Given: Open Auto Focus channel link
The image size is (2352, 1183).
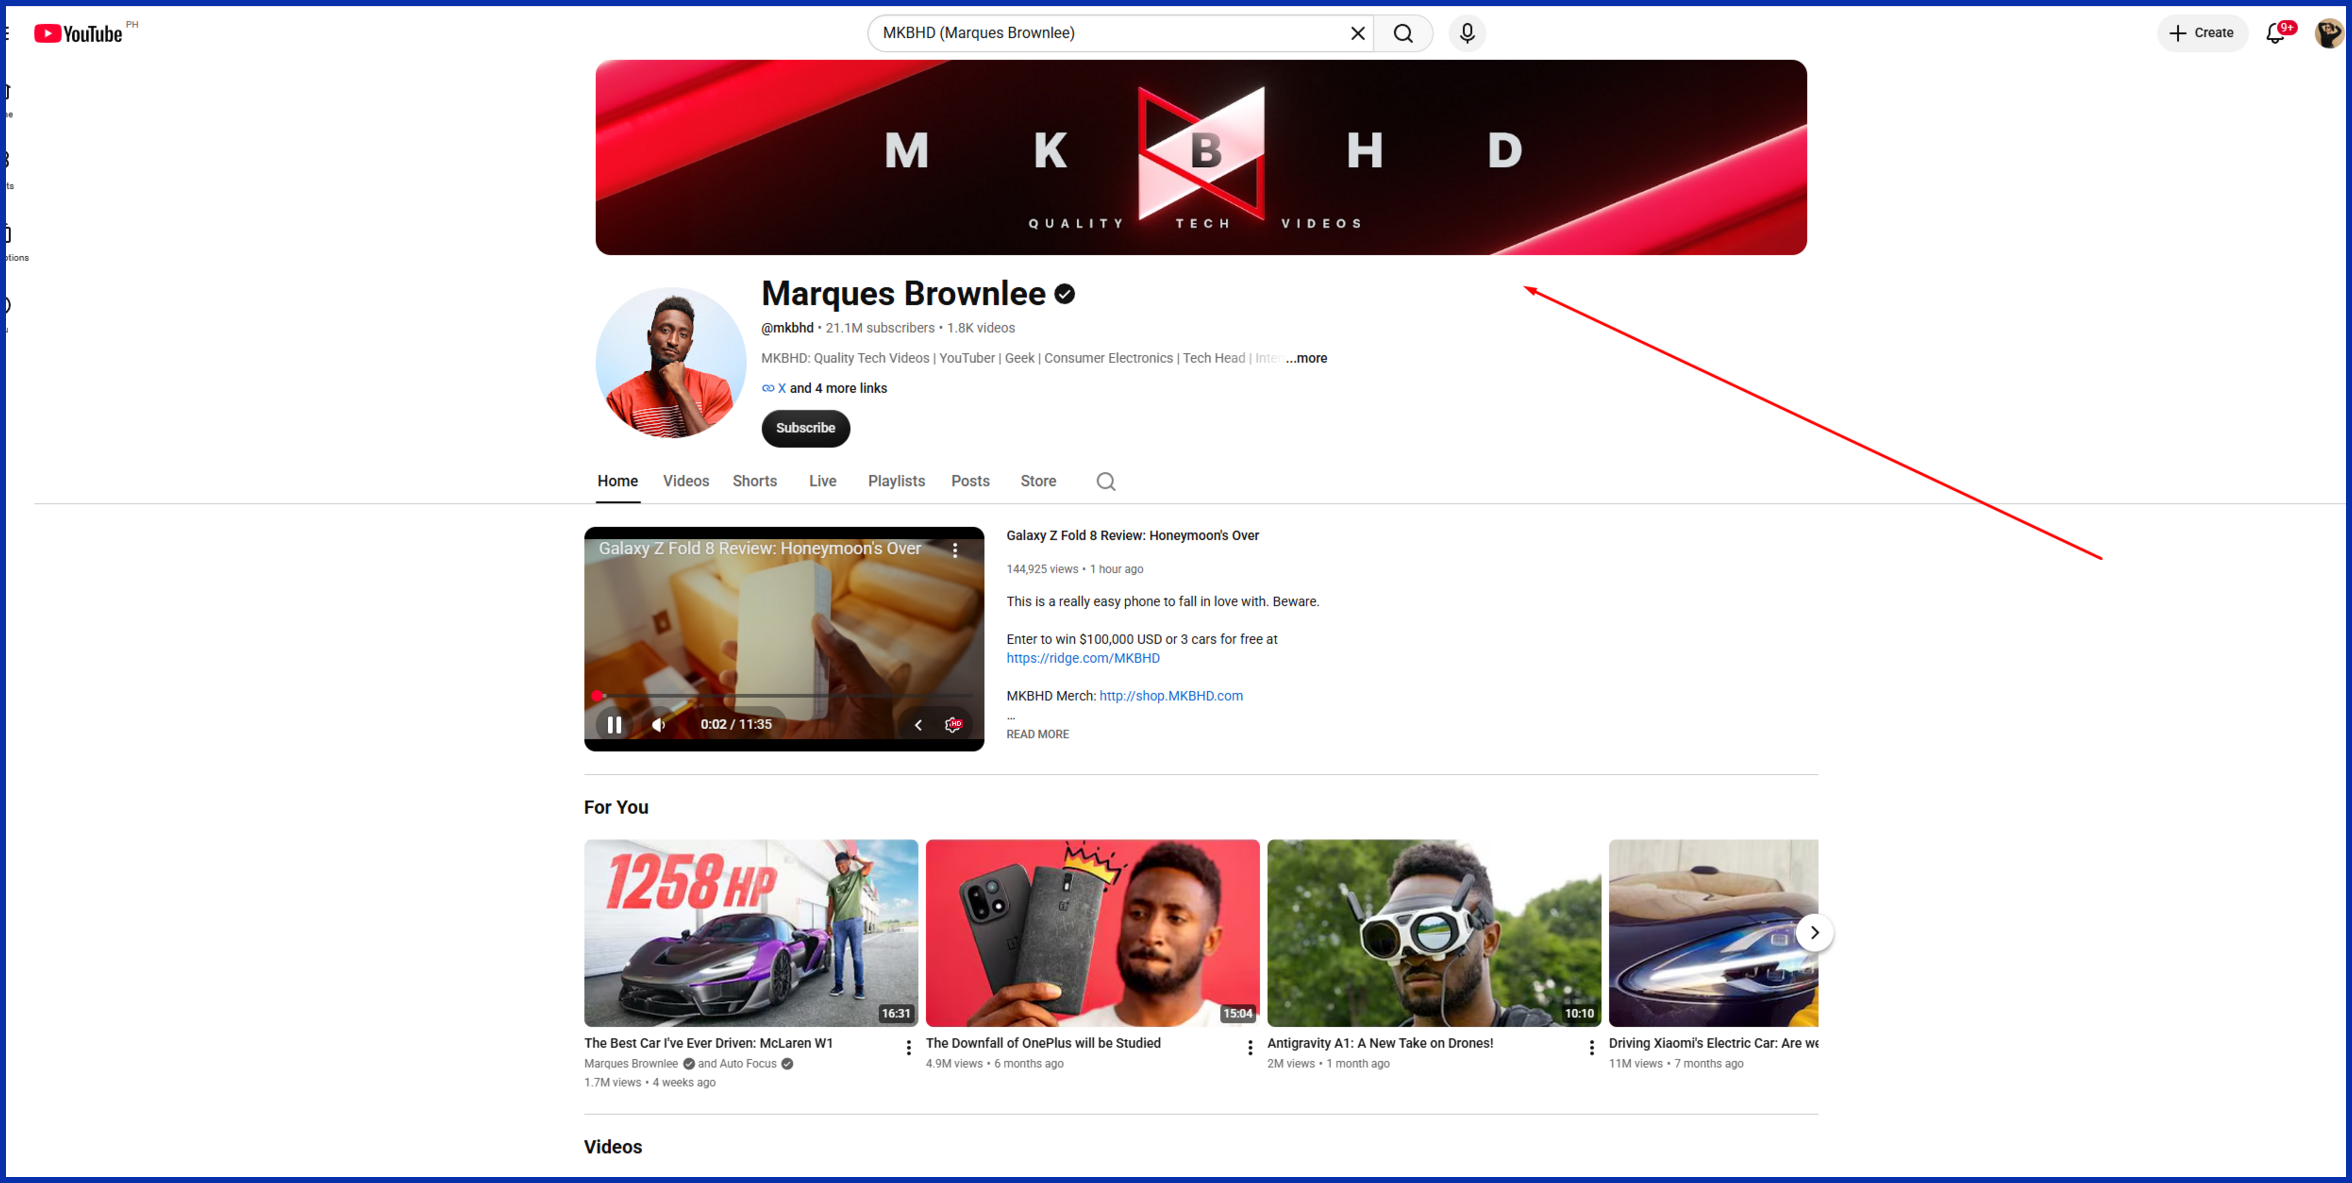Looking at the screenshot, I should (747, 1064).
